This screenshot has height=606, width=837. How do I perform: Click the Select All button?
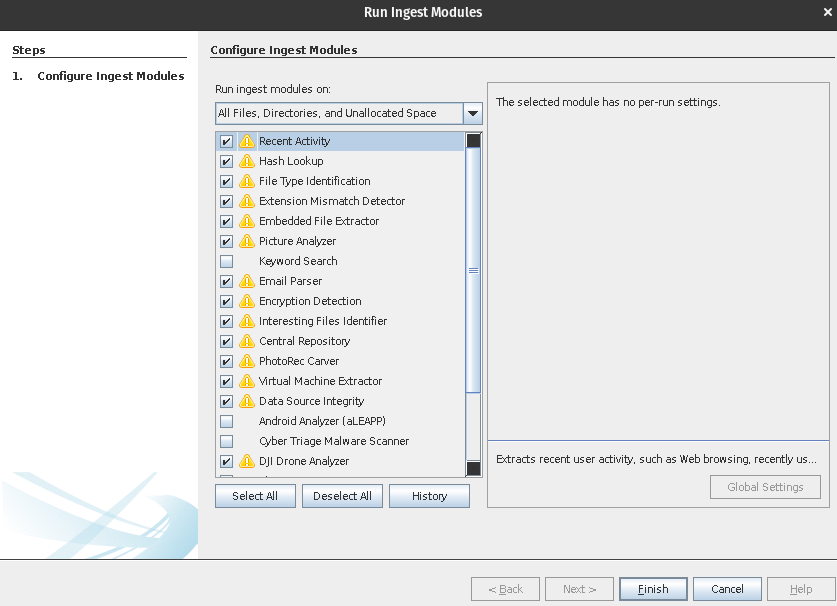(255, 496)
